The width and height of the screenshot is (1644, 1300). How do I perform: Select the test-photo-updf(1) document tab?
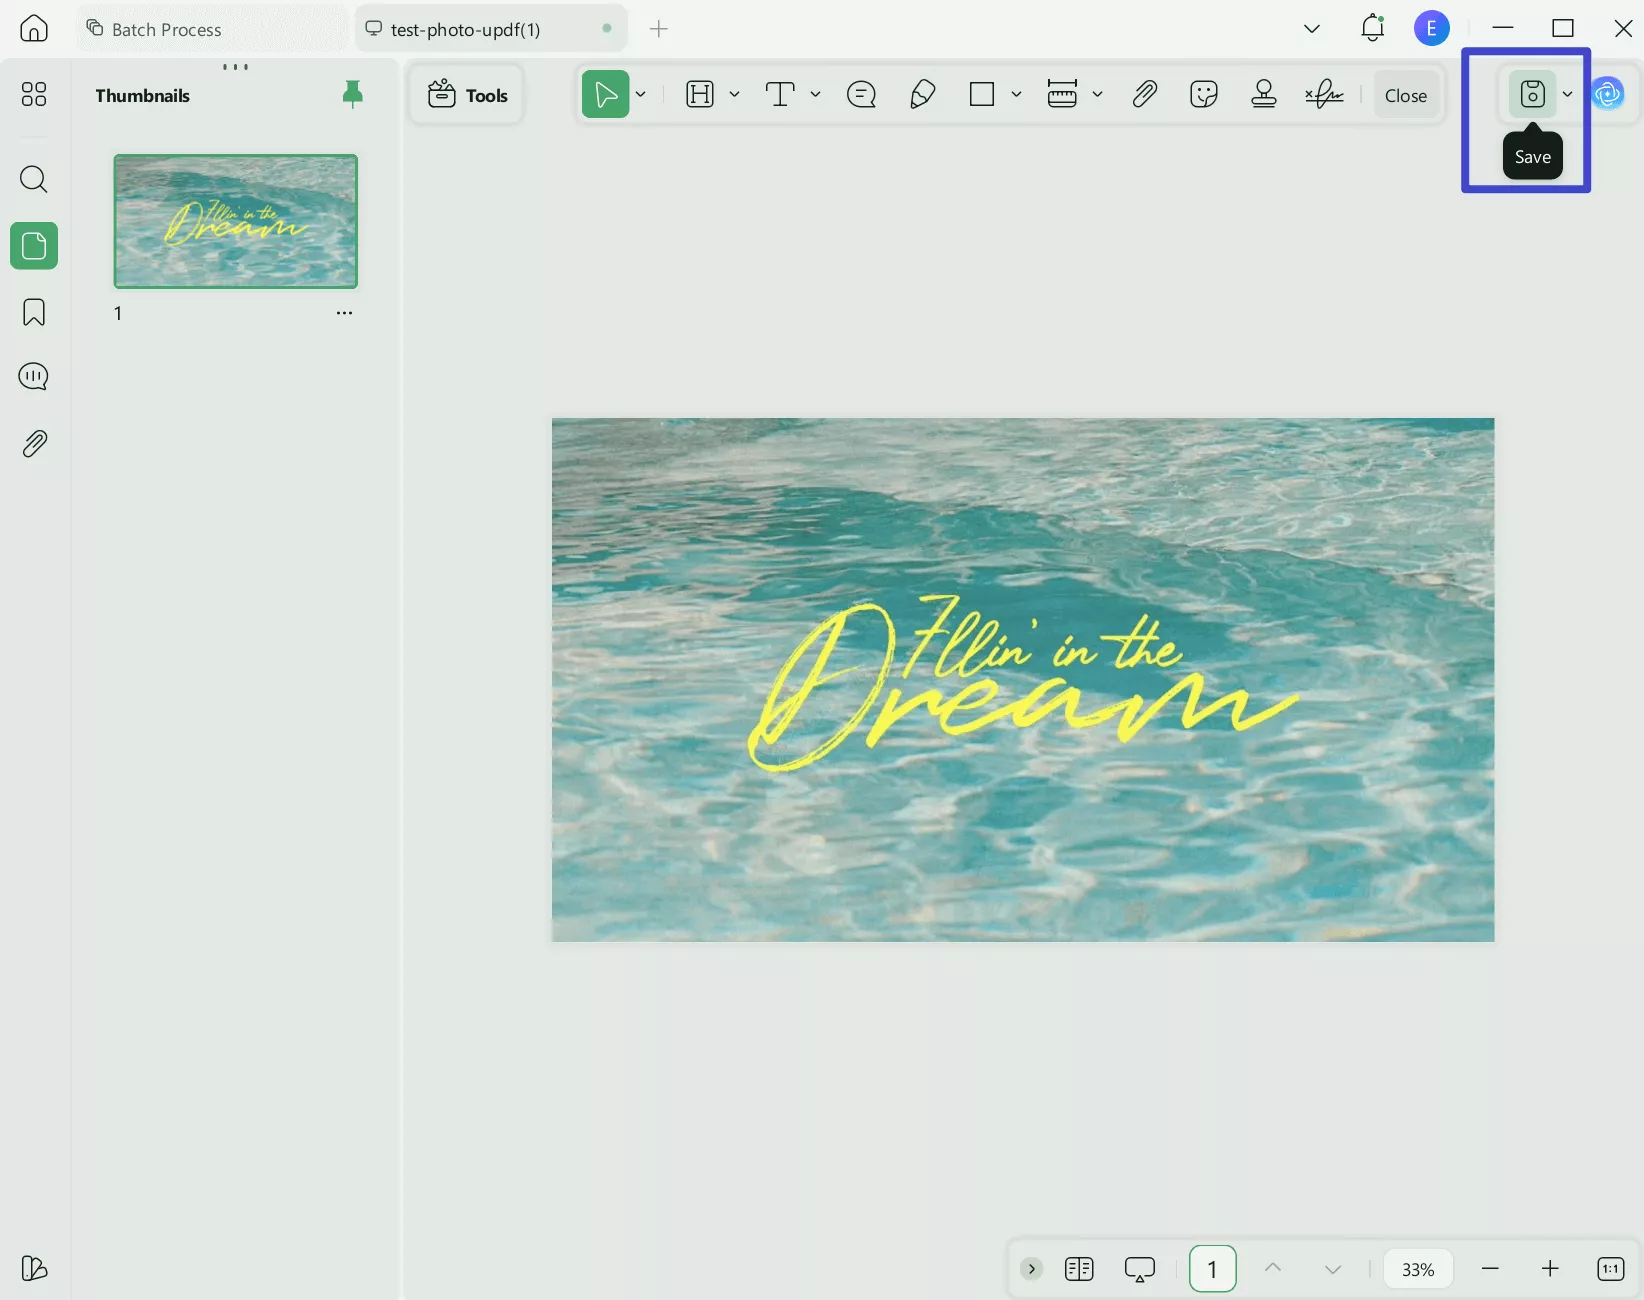[x=467, y=29]
